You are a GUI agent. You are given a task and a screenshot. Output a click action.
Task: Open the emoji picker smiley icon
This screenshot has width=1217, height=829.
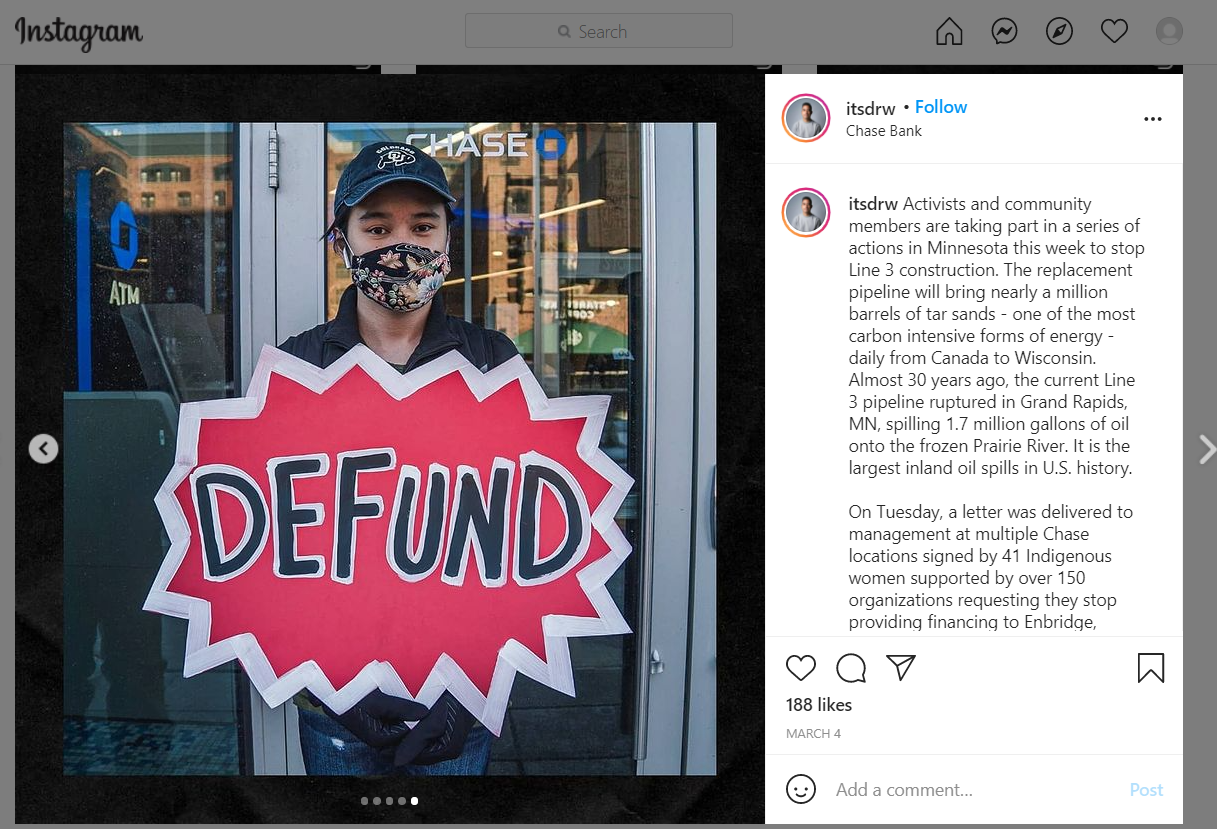tap(801, 789)
